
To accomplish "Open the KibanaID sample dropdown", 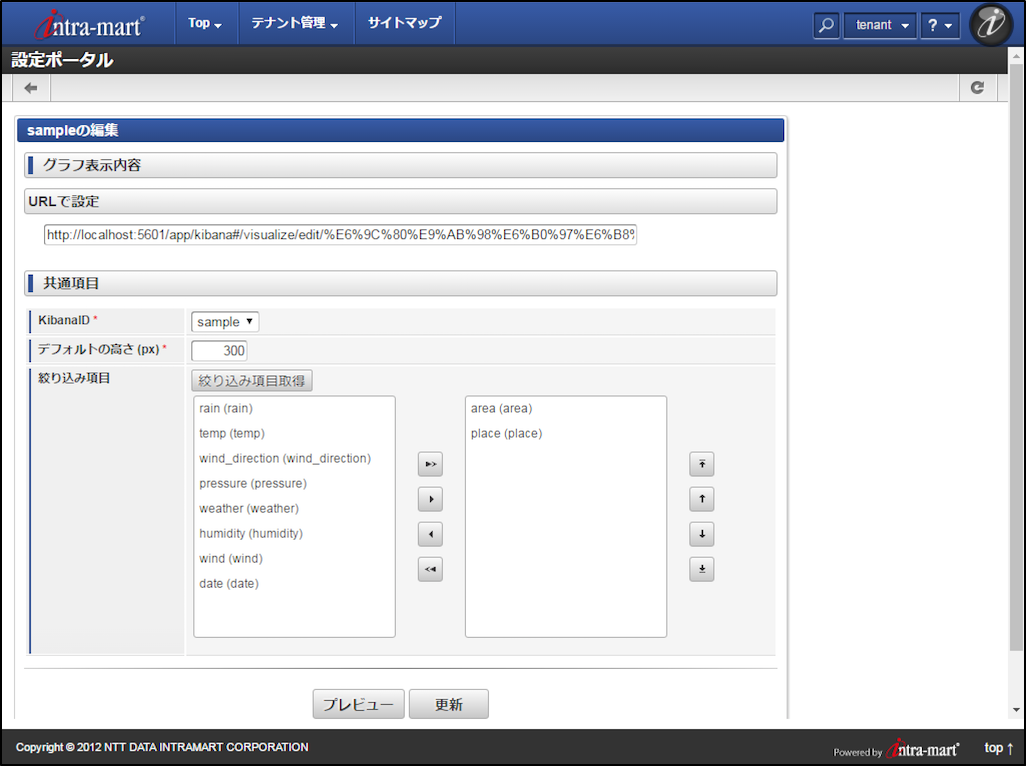I will (225, 322).
